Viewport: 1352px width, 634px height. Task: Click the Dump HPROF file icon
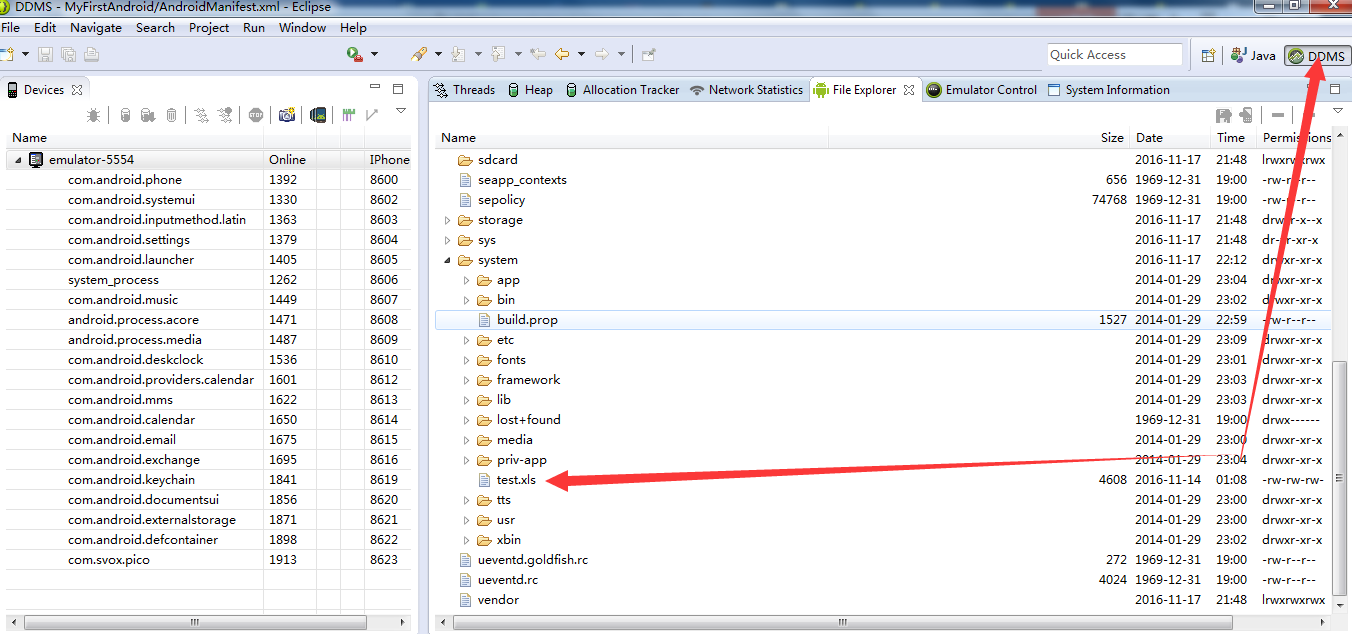(x=148, y=115)
